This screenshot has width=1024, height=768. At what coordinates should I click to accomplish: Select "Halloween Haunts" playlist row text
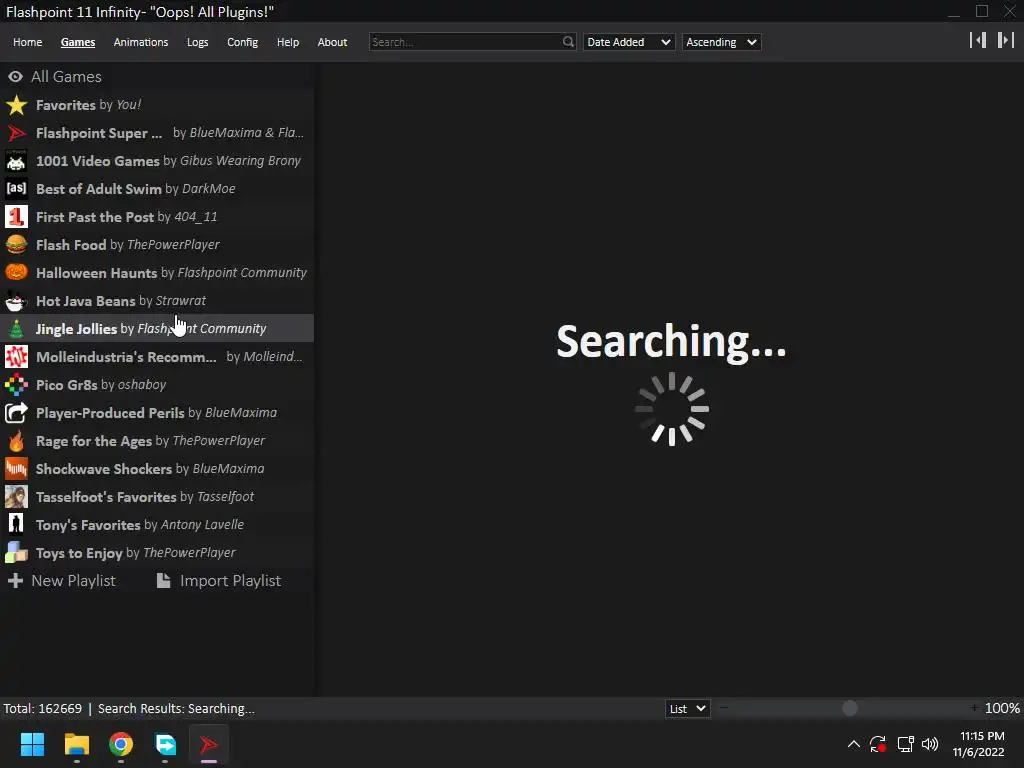[97, 273]
